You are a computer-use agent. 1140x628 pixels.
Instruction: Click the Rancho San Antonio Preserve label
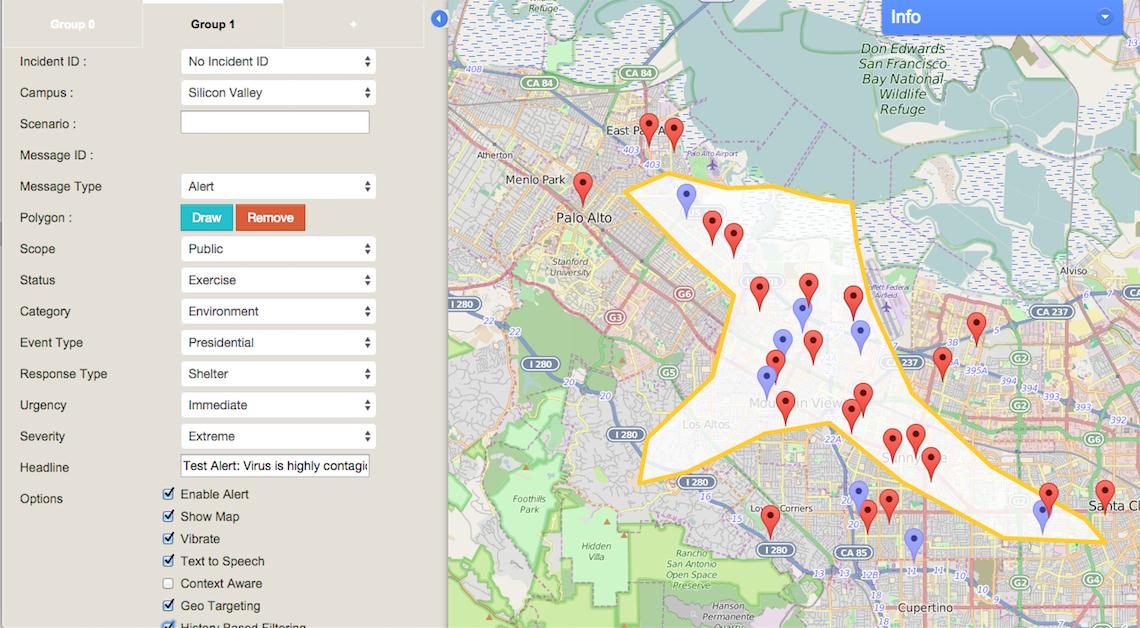pyautogui.click(x=691, y=569)
